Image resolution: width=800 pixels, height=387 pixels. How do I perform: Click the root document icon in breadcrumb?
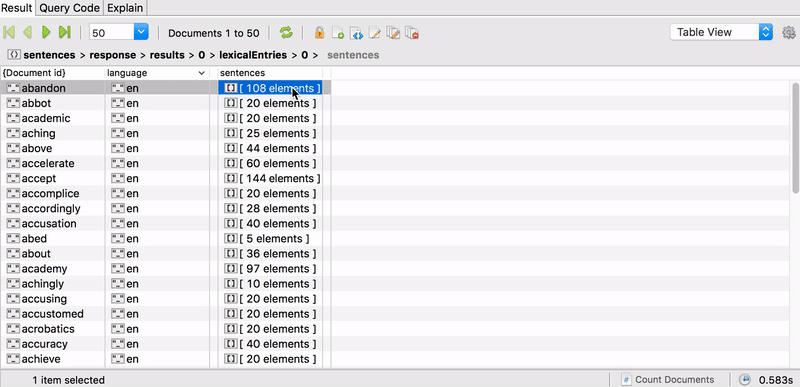[14, 55]
